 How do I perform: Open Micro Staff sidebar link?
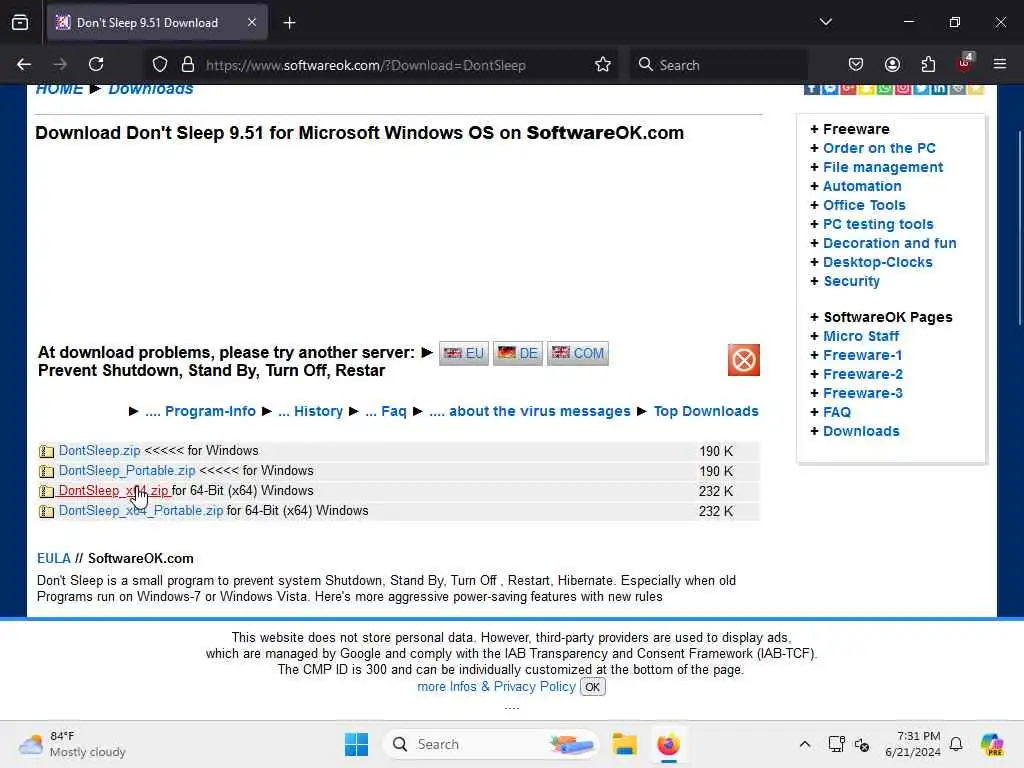[861, 336]
